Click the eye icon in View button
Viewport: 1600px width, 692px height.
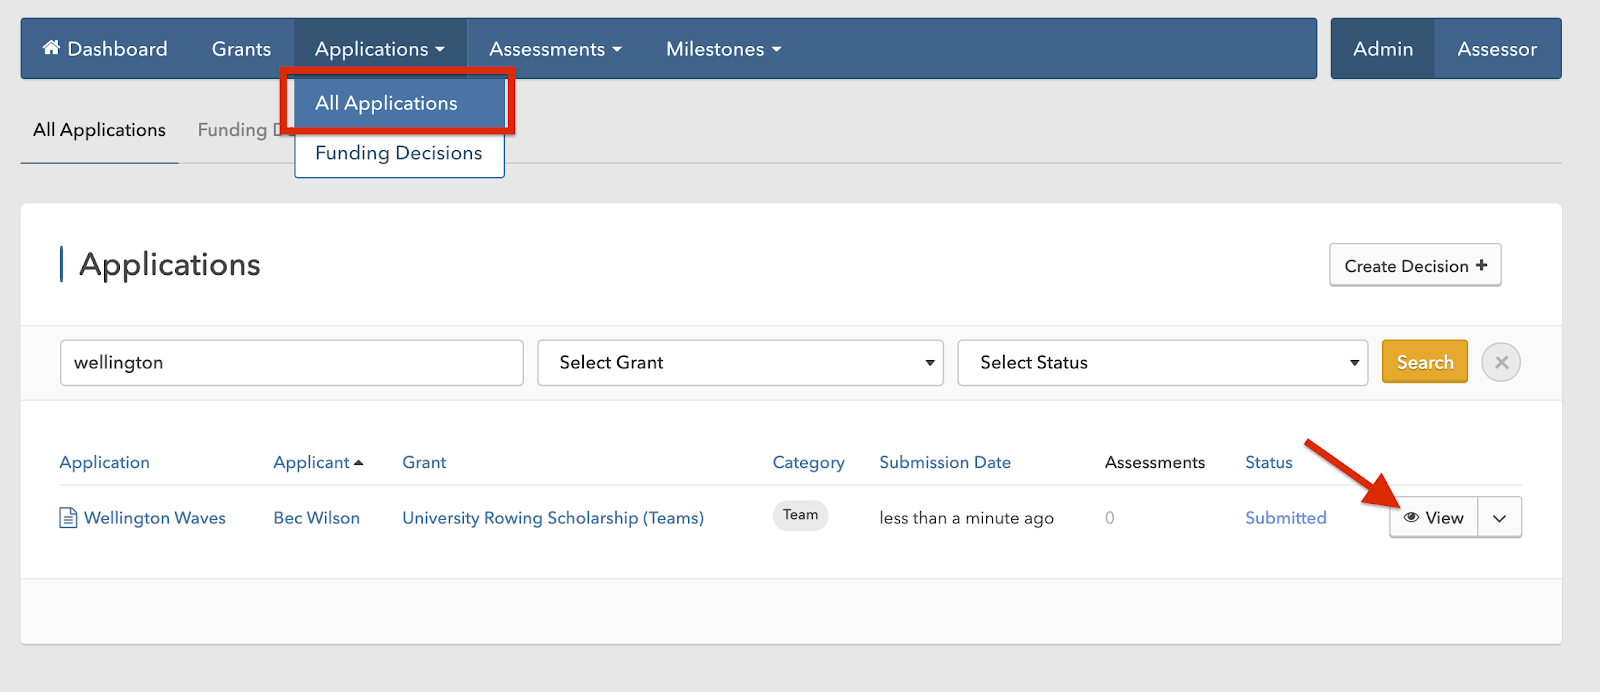pyautogui.click(x=1411, y=518)
